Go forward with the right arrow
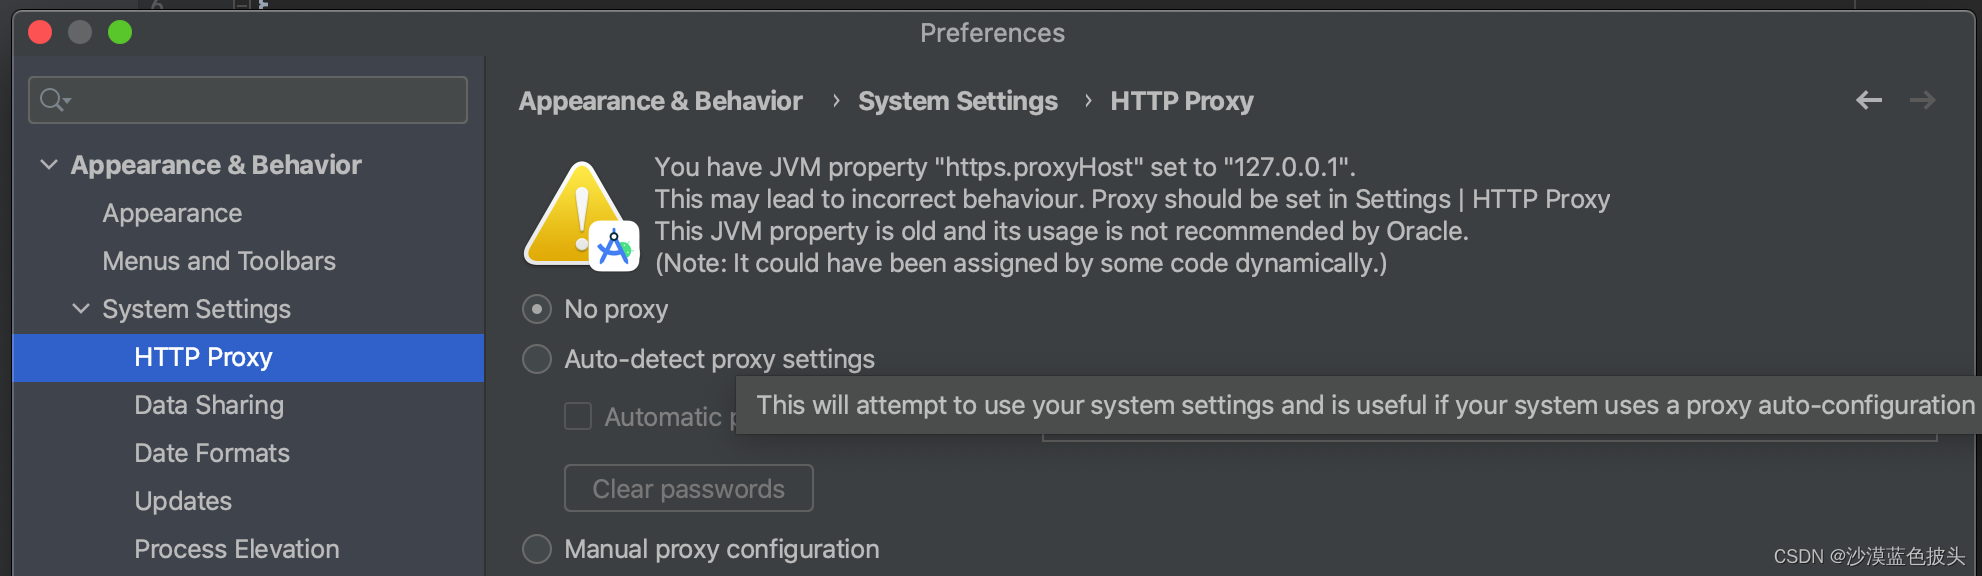This screenshot has width=1982, height=576. 1922,100
